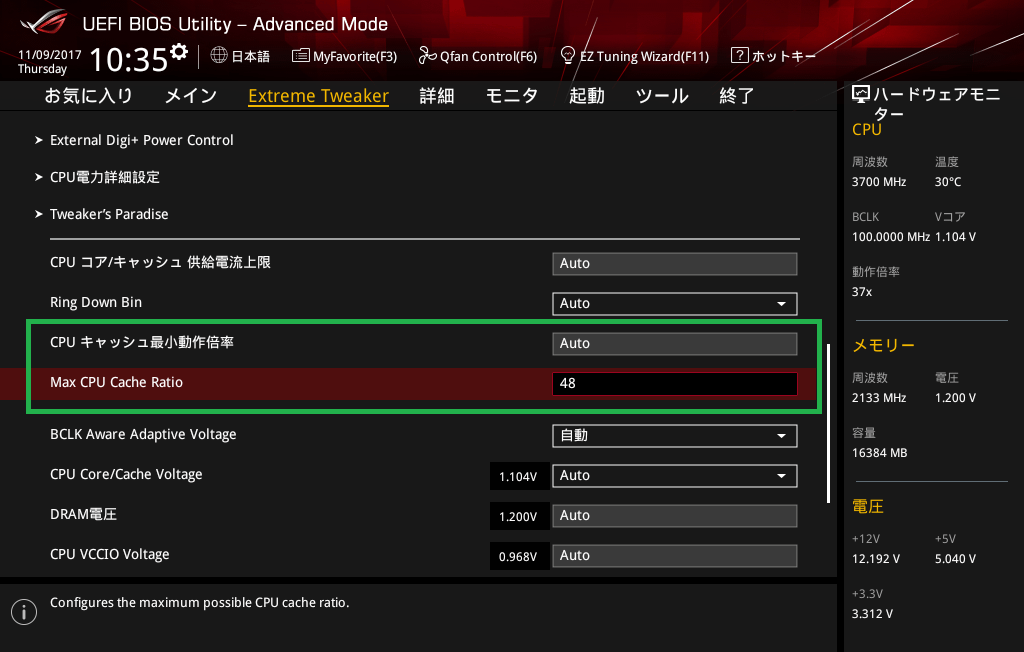Click the 1.104V core voltage readout
Screen dimensions: 1024x652
click(519, 476)
